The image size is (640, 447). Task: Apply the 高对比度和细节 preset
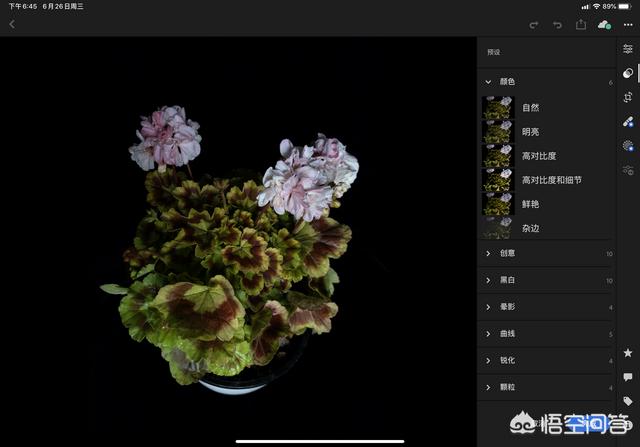tap(549, 180)
